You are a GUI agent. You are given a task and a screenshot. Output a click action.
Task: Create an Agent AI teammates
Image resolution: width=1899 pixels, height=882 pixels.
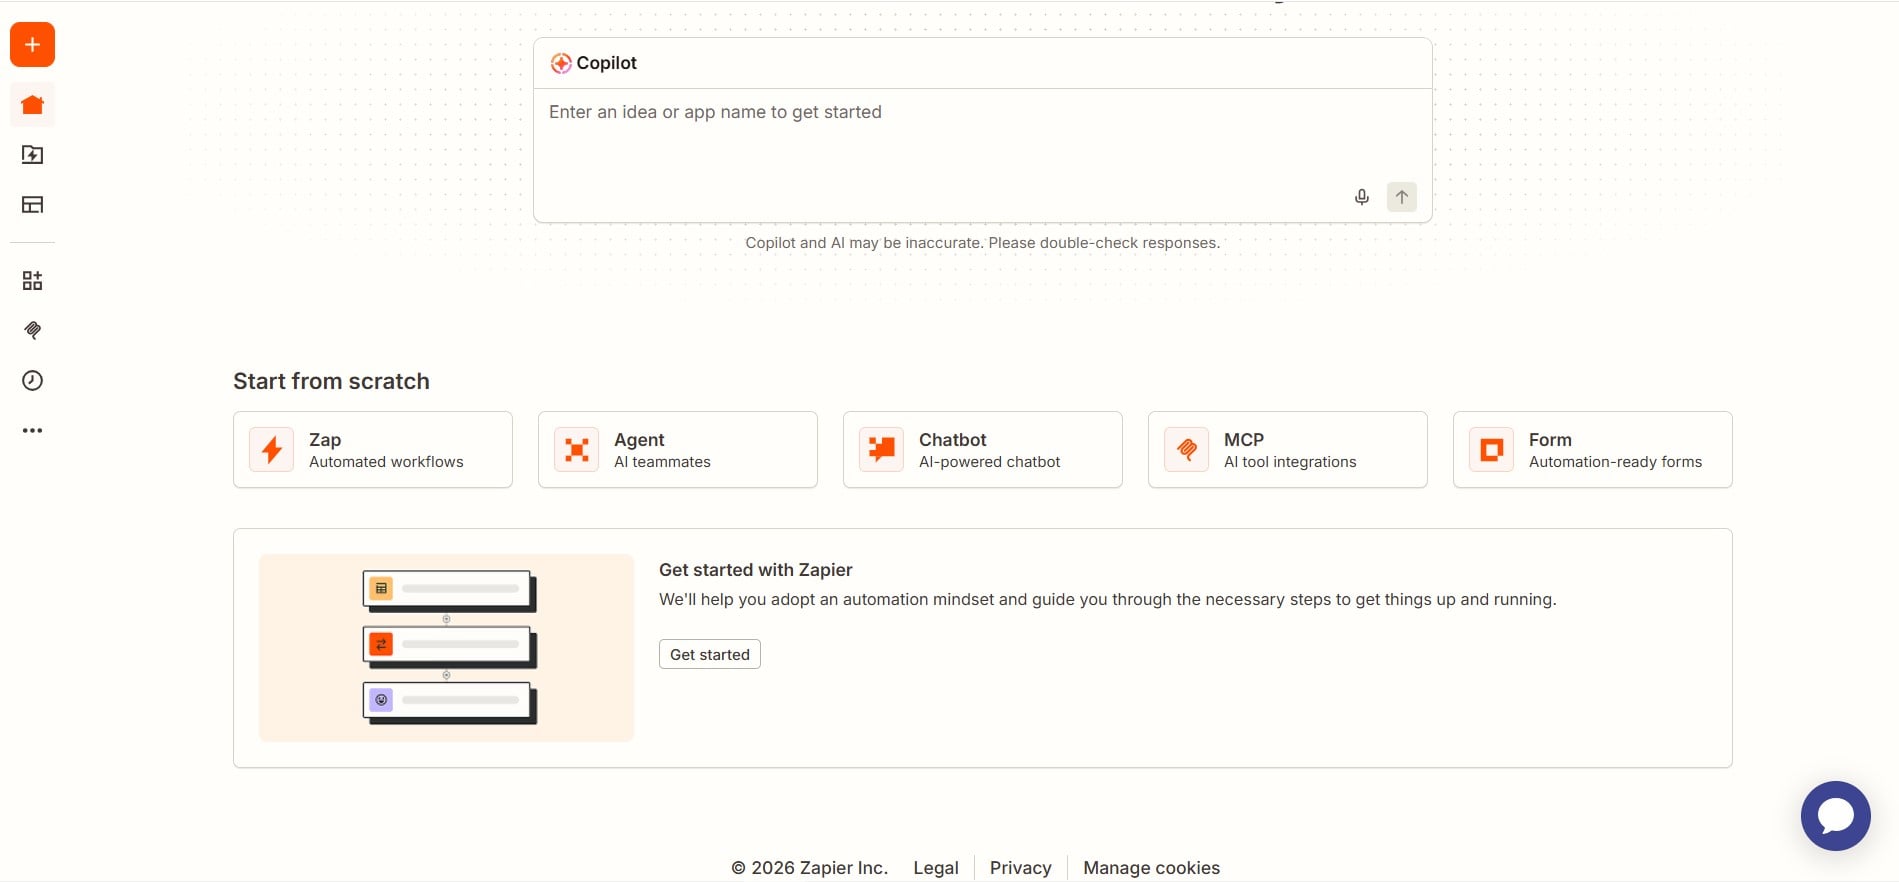pos(678,450)
